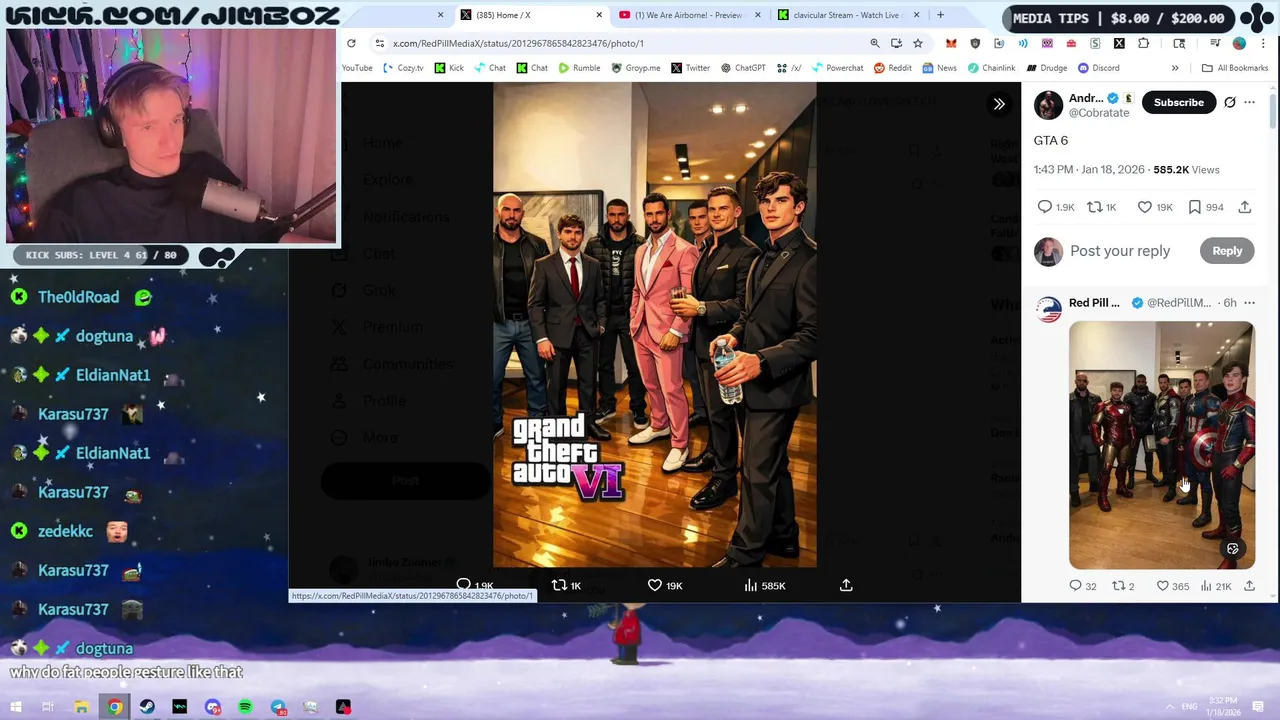Click the 32 replies icon on Red Pill reply

[x=1075, y=586]
